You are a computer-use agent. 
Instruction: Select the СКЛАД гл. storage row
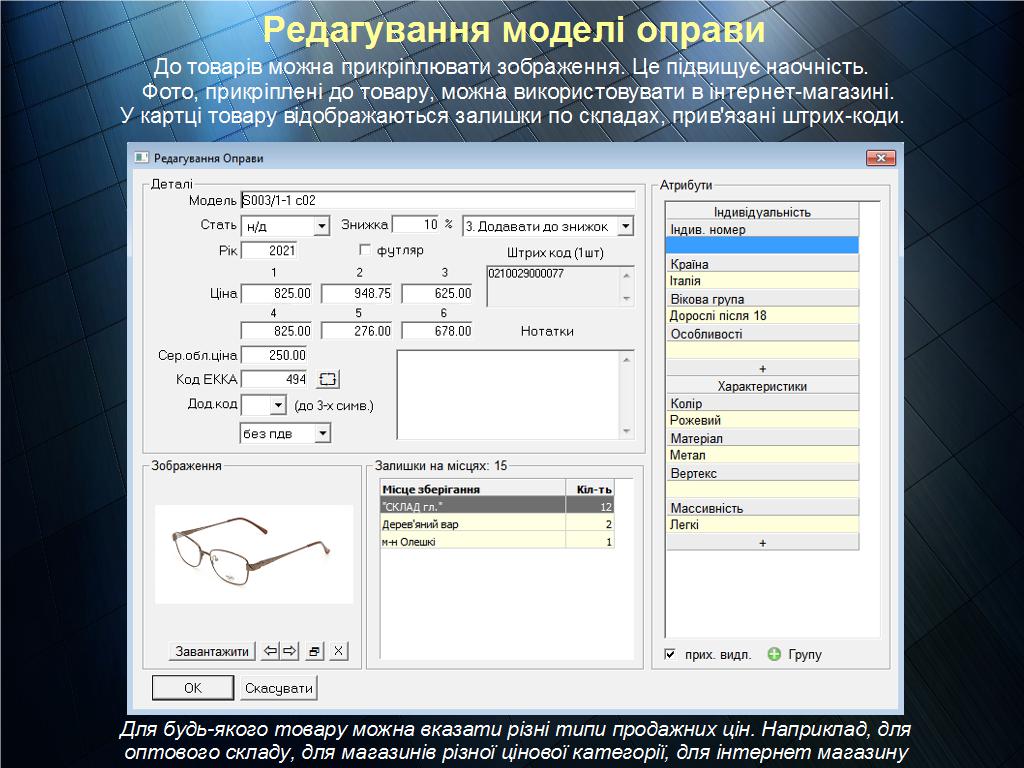470,507
